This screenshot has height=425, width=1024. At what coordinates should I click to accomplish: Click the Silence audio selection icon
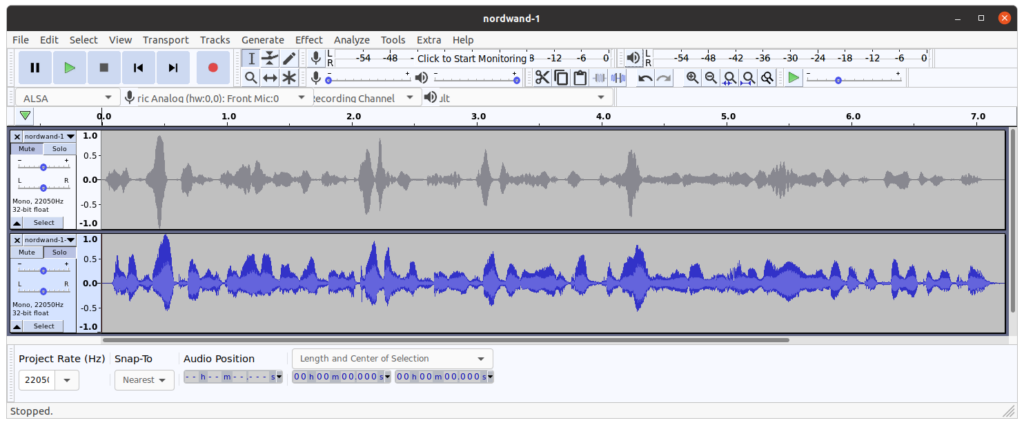click(x=617, y=78)
